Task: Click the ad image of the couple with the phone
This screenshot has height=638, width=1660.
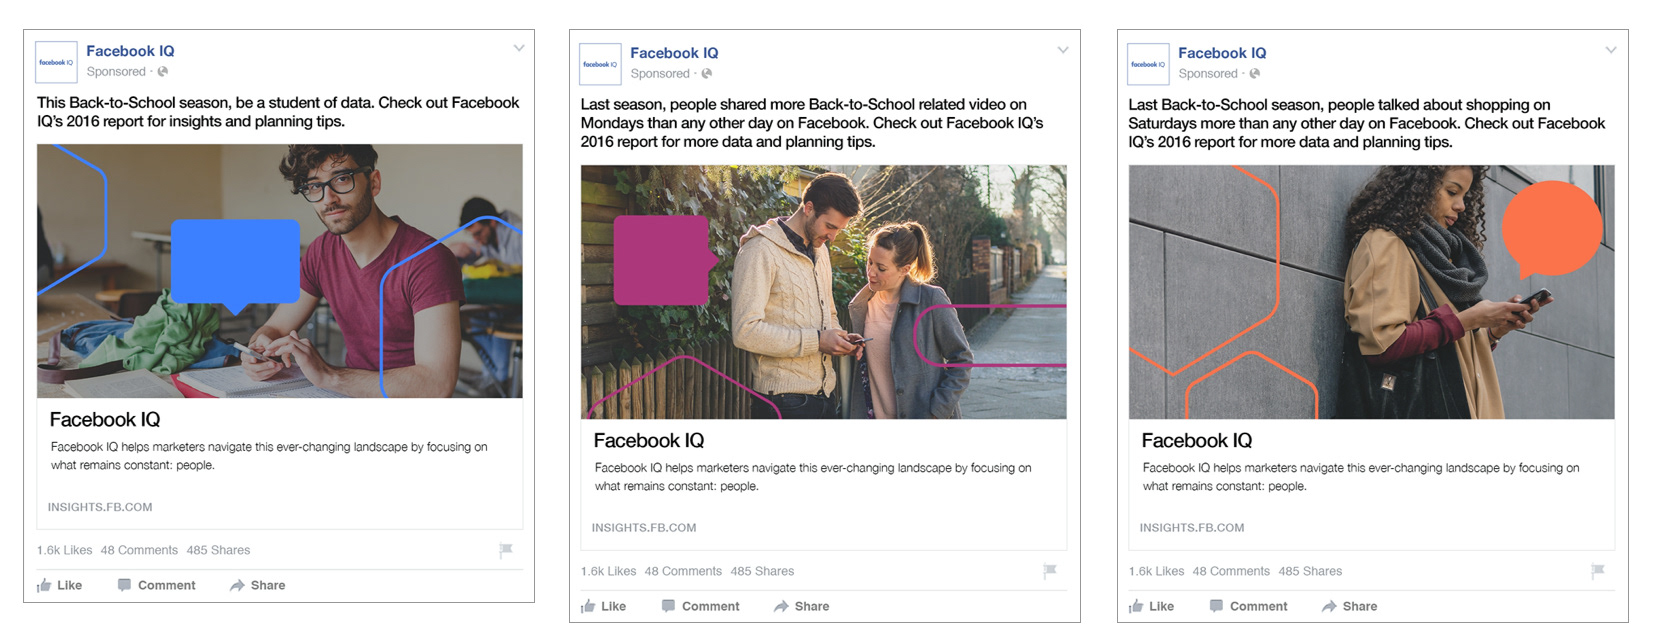Action: 823,292
